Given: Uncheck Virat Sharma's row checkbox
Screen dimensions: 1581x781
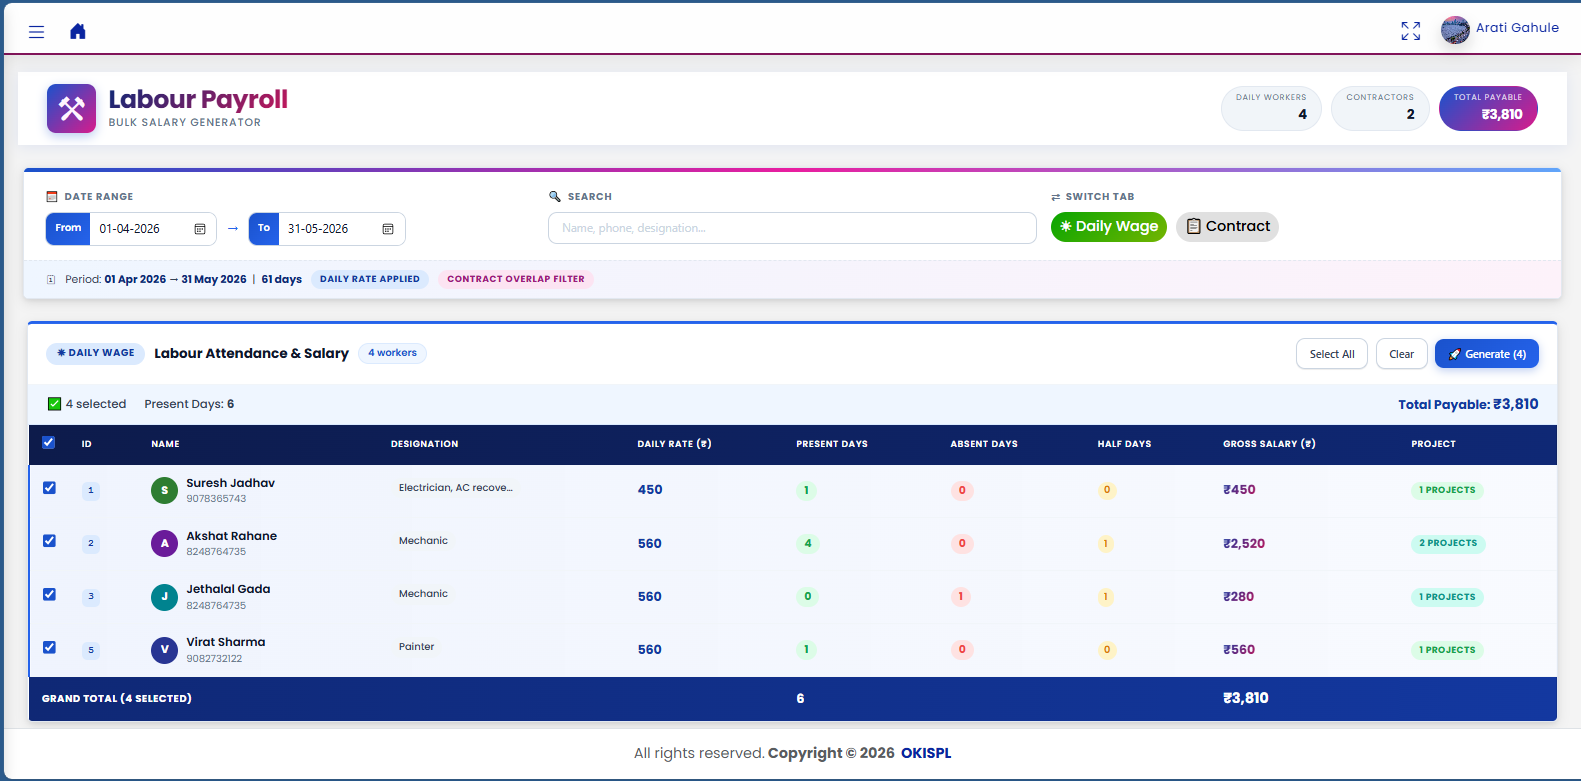Looking at the screenshot, I should point(49,647).
